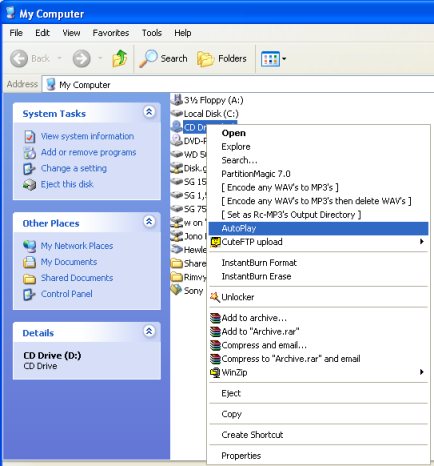
Task: Click the Unlocker wand icon in menu
Action: (x=215, y=297)
